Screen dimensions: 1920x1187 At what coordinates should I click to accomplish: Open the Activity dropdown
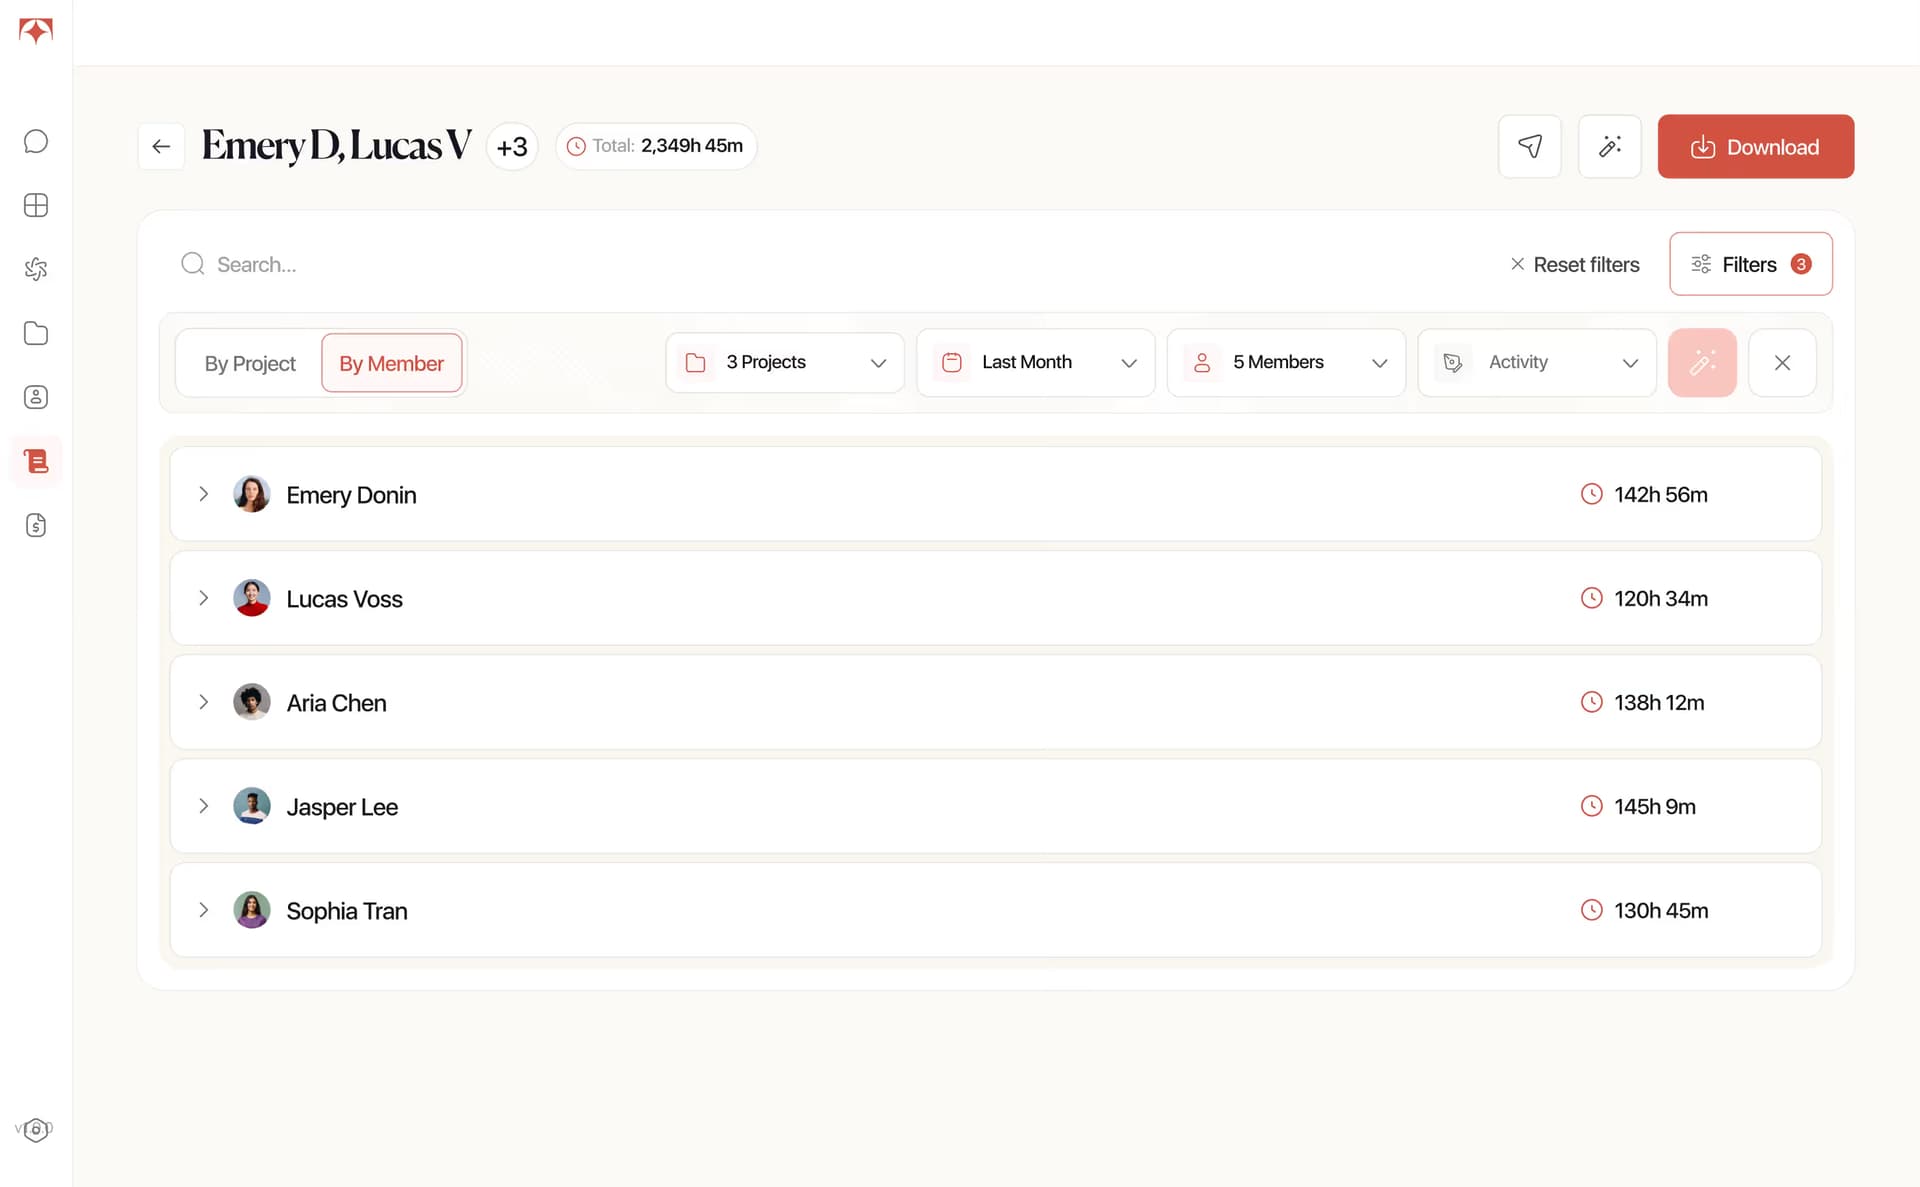coord(1537,362)
